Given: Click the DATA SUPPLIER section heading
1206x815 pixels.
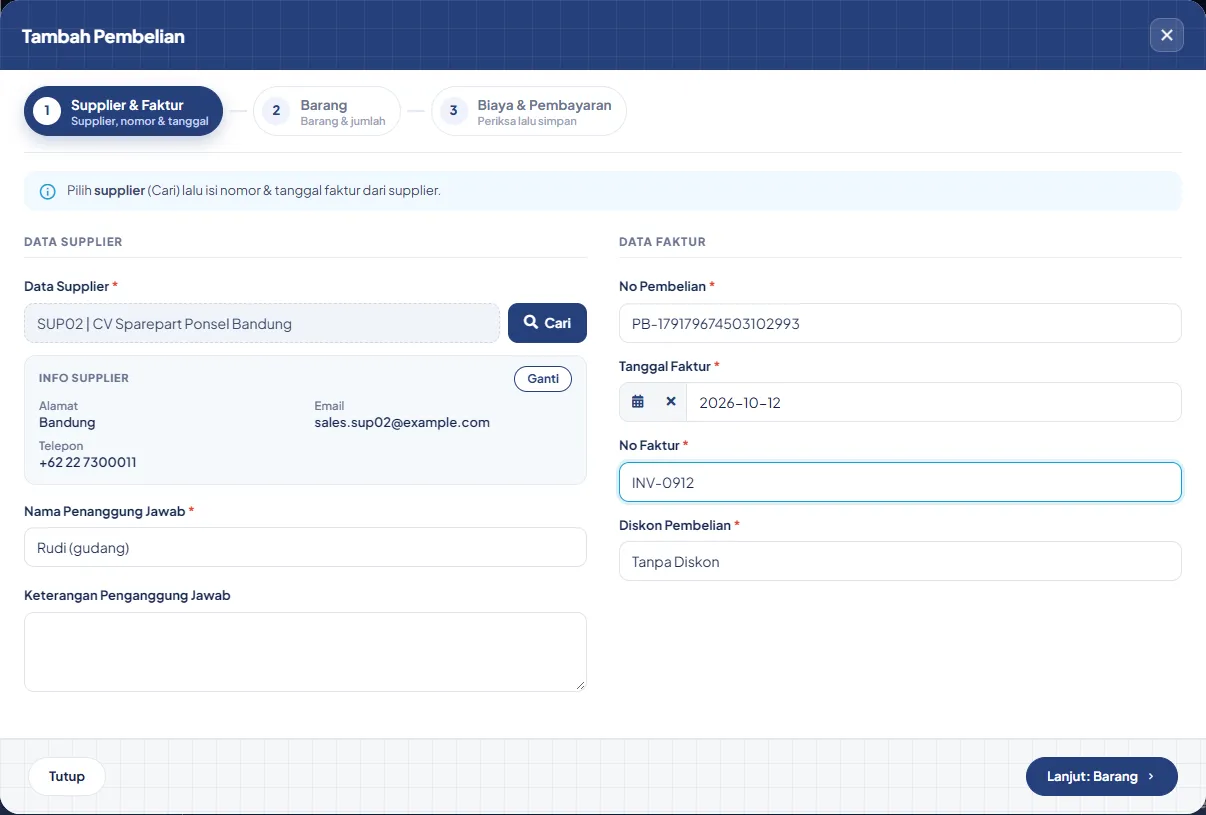Looking at the screenshot, I should [73, 242].
